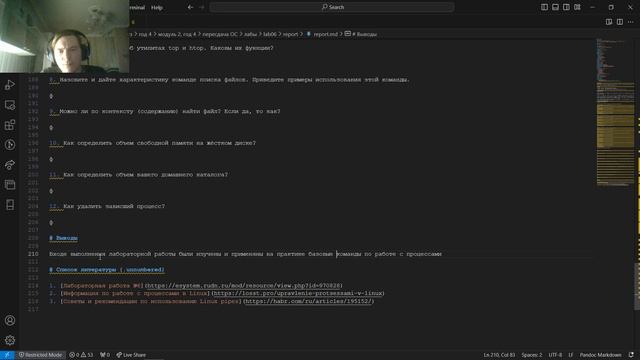Open the Help menu
Viewport: 640px width, 360px height.
click(157, 7)
